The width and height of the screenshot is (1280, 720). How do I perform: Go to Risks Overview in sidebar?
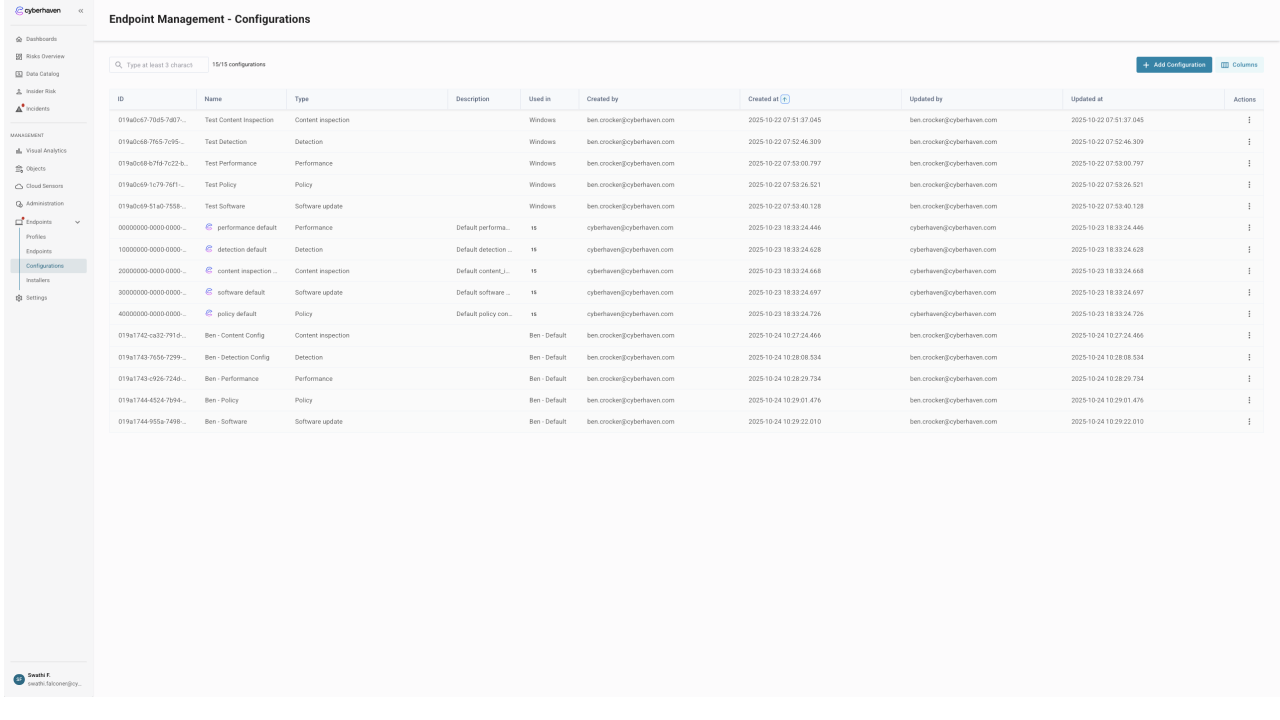pos(44,56)
